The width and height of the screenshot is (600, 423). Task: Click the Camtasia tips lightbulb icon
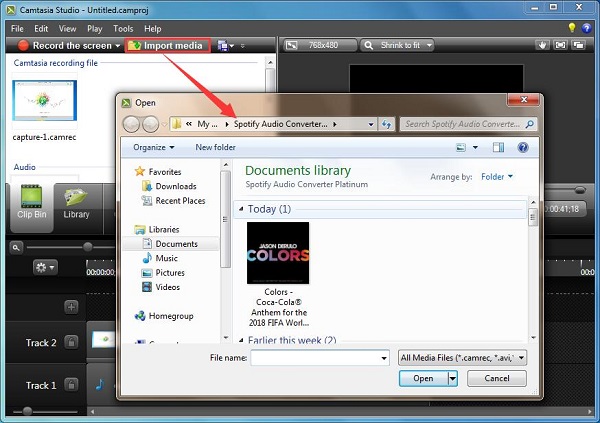(572, 28)
